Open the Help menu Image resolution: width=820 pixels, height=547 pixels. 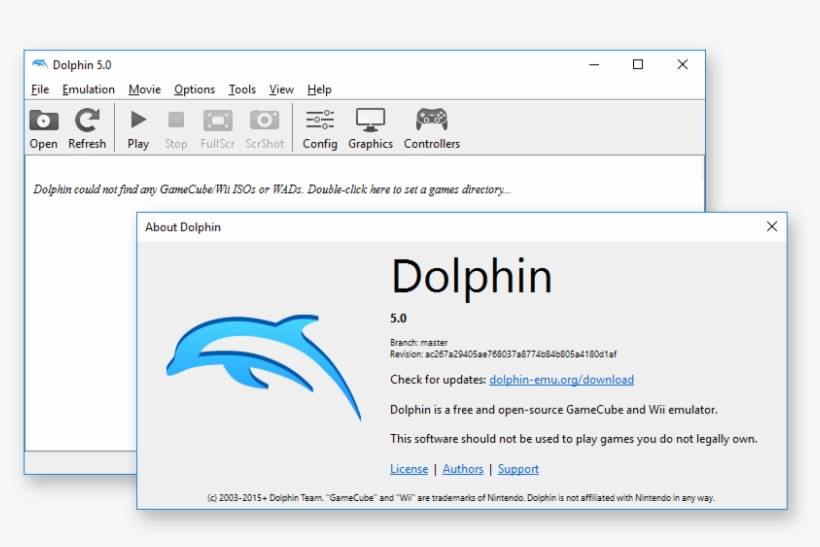click(x=320, y=89)
